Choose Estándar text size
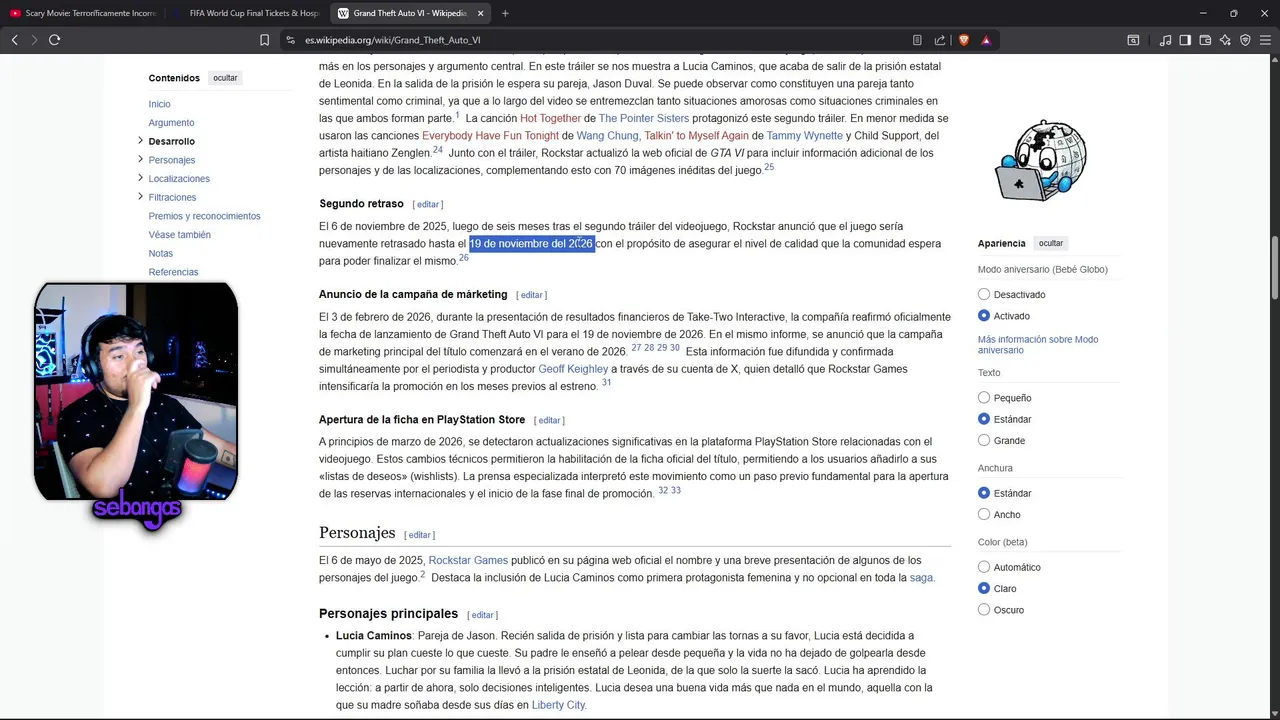1280x720 pixels. pos(984,419)
